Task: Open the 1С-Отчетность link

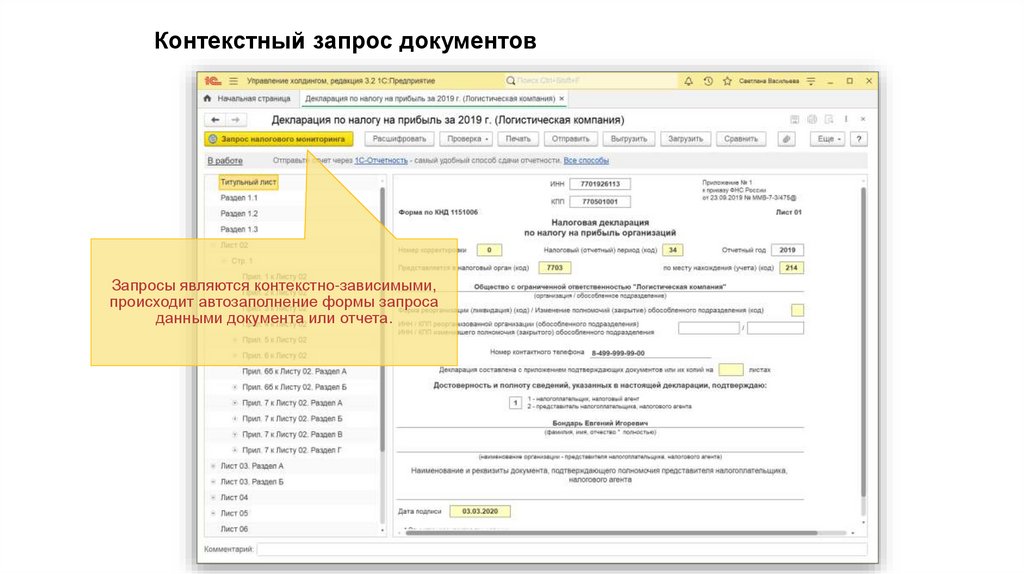Action: [381, 161]
